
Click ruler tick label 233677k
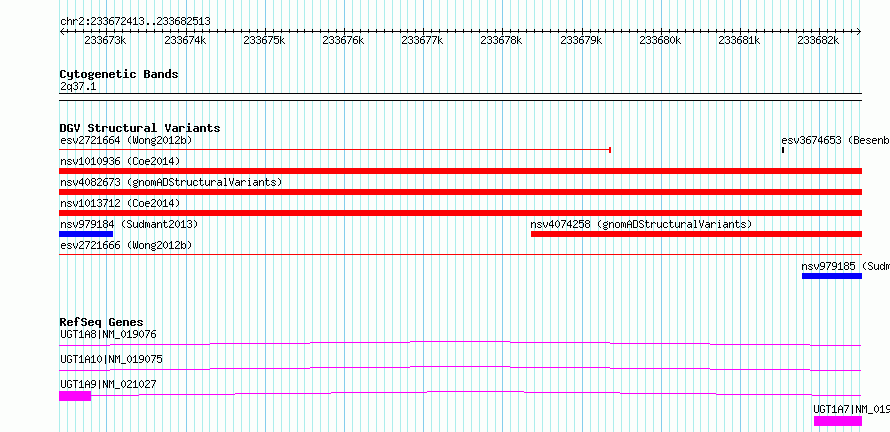(422, 40)
